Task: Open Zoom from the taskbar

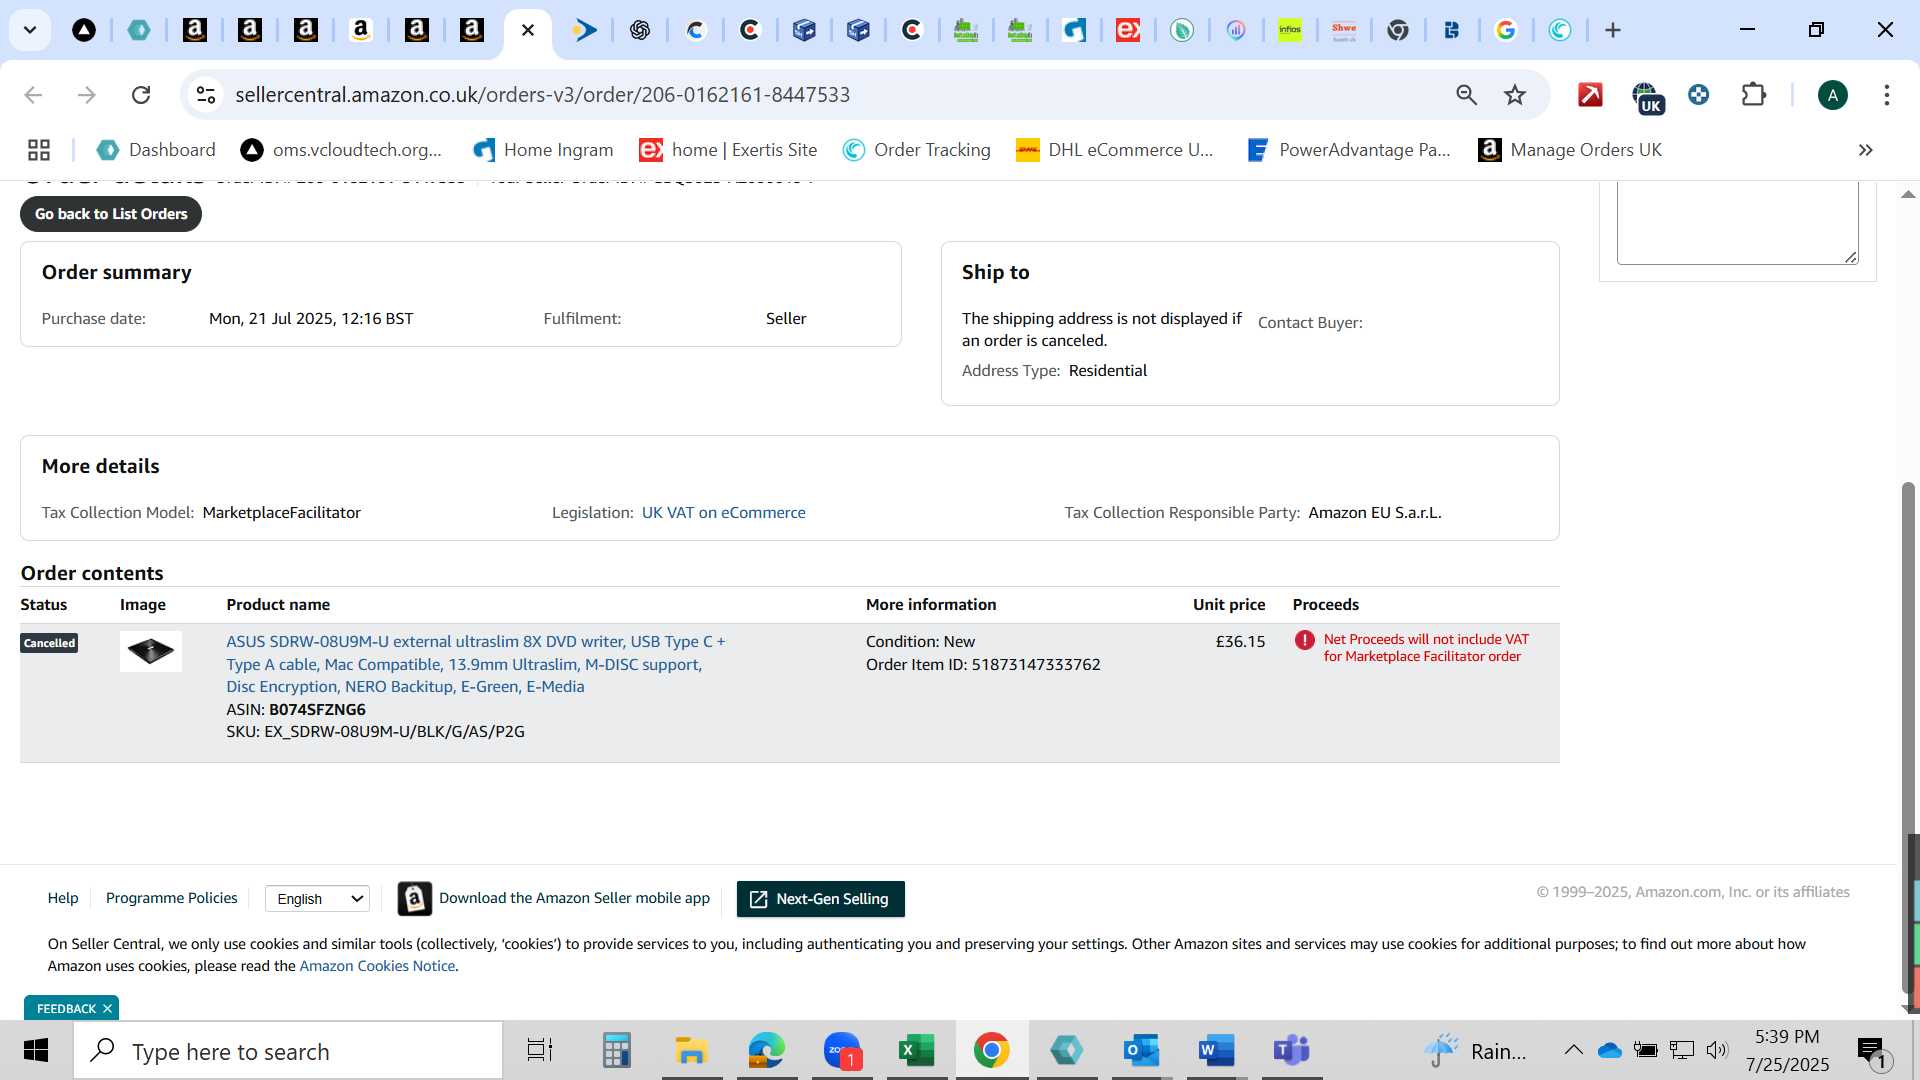Action: 843,1051
